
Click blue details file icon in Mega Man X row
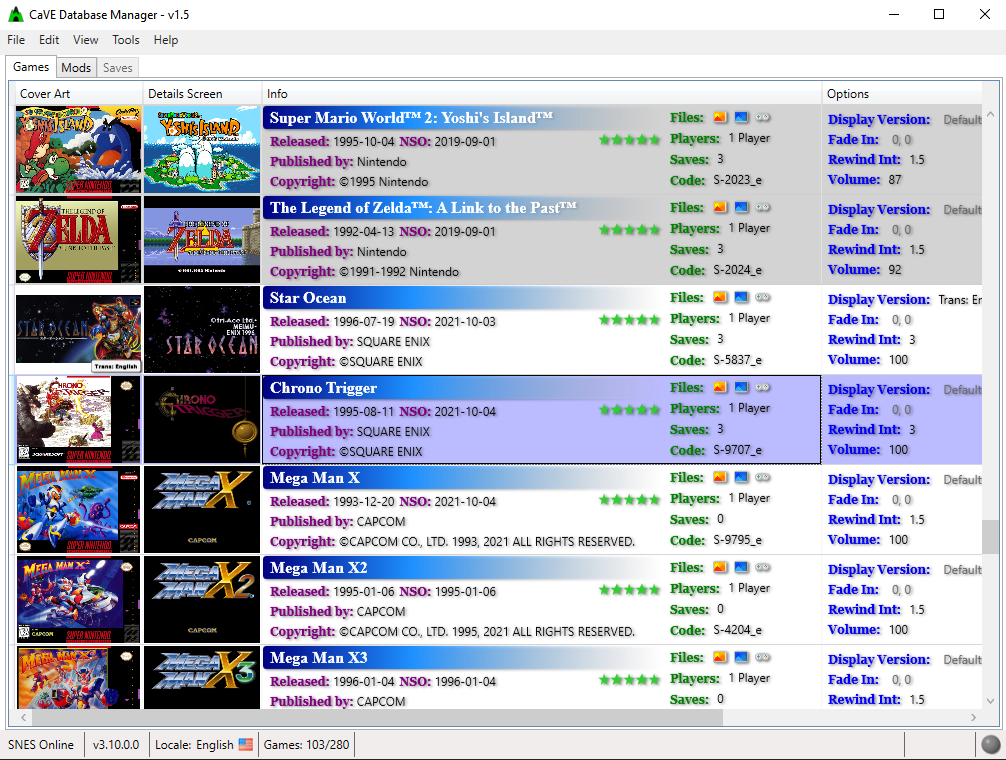pos(741,477)
